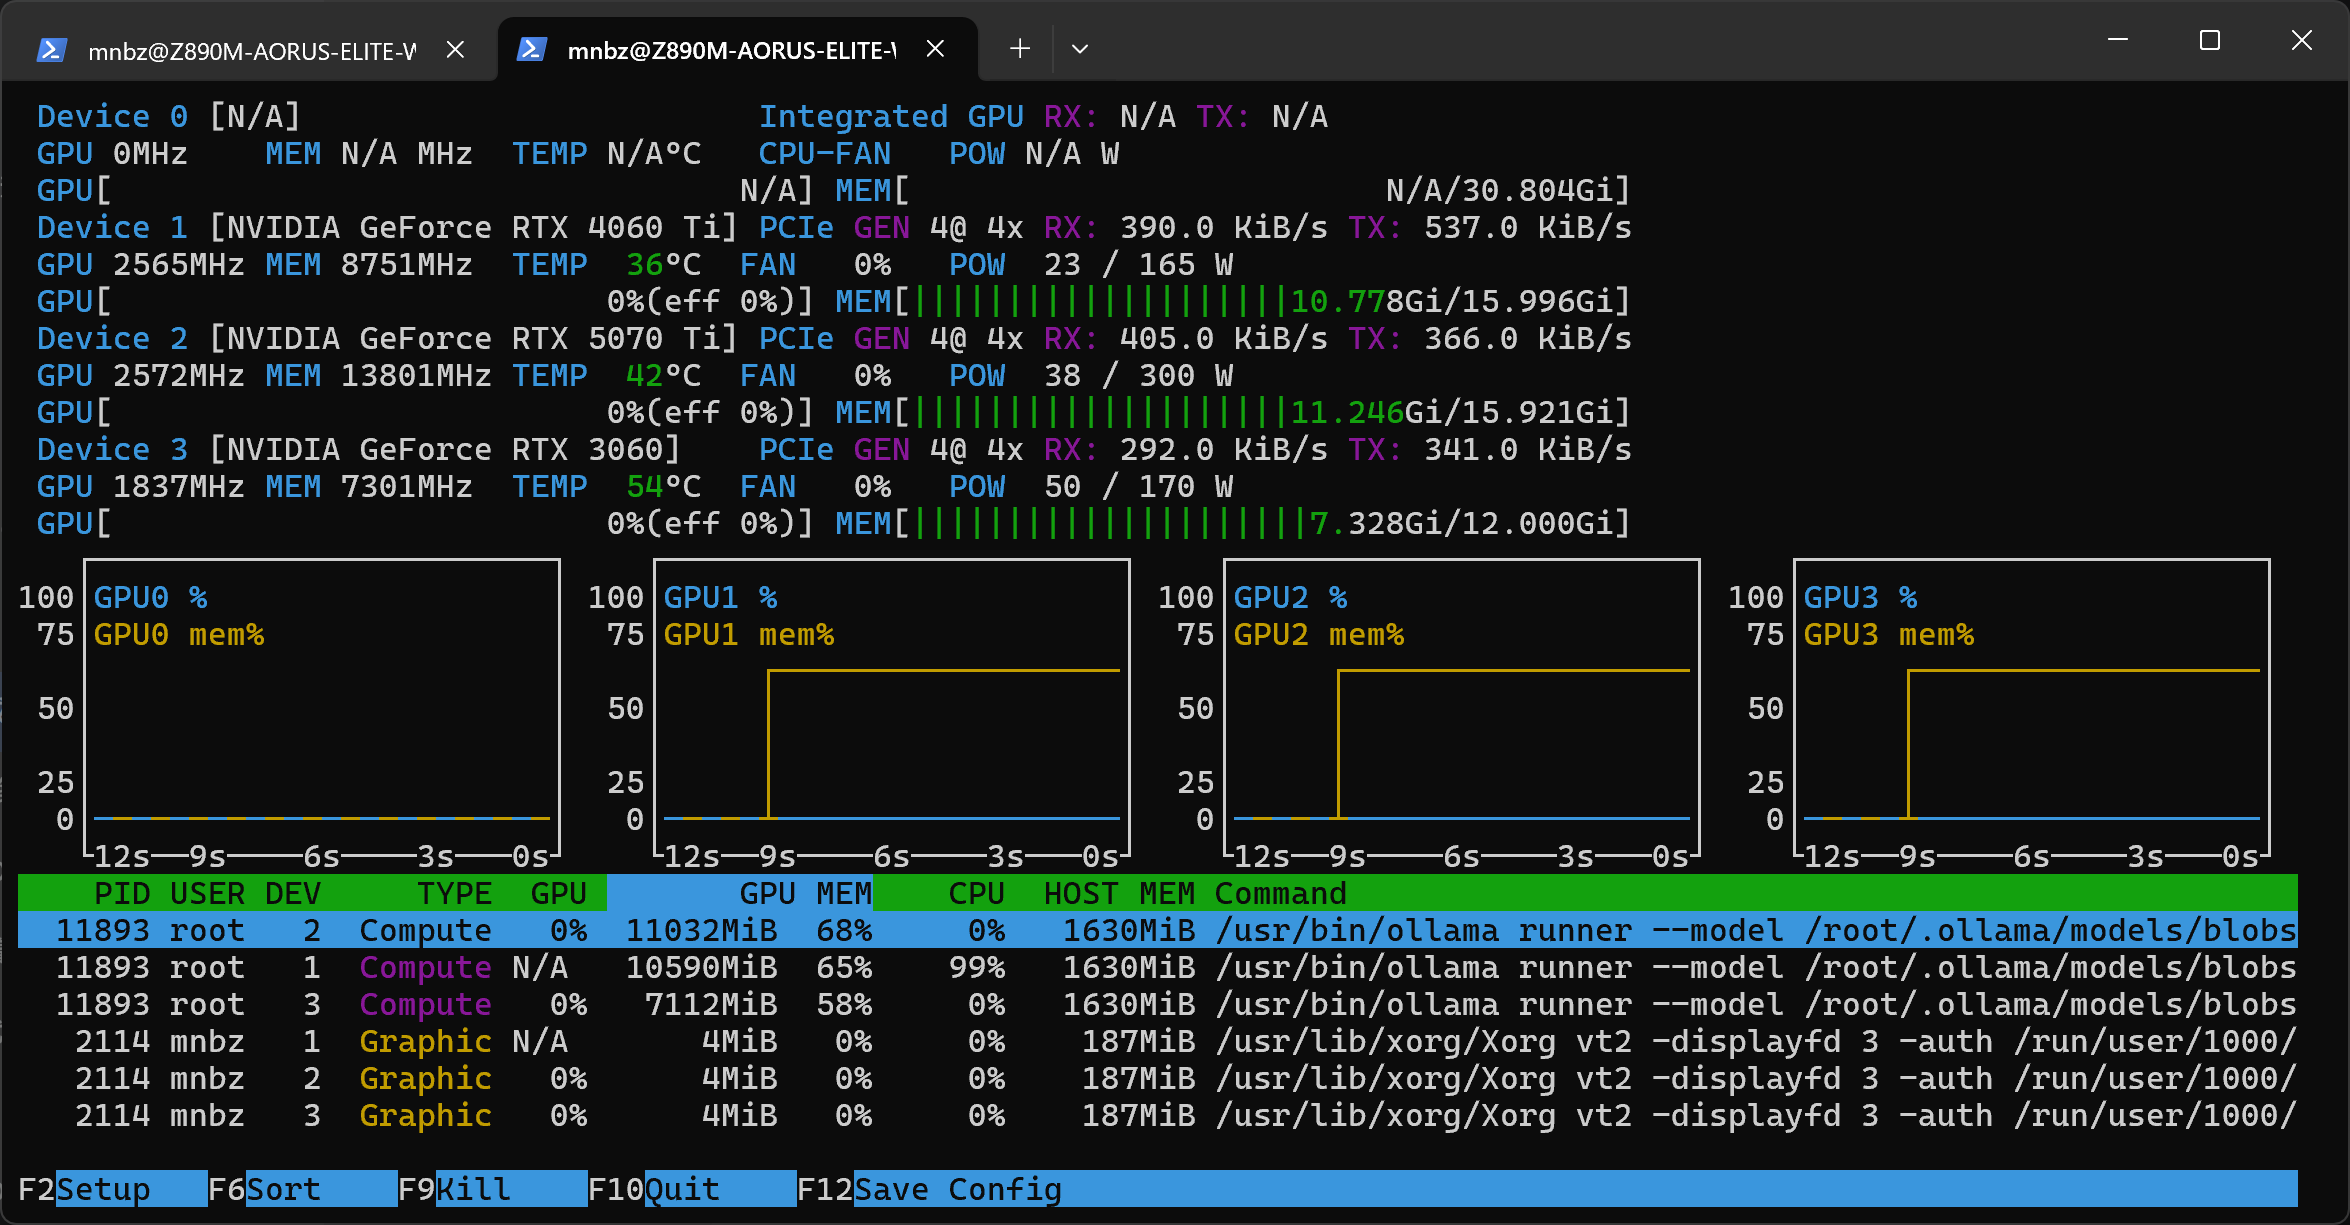This screenshot has height=1225, width=2350.
Task: Click F10 Quit to exit nvtop
Action: click(654, 1188)
